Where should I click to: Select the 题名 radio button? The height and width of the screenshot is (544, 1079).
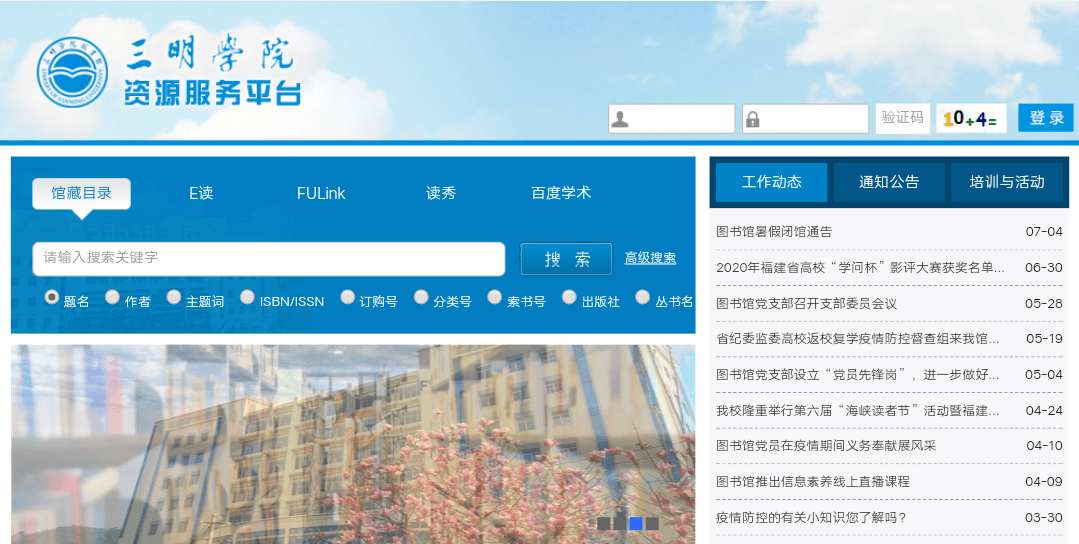[52, 297]
